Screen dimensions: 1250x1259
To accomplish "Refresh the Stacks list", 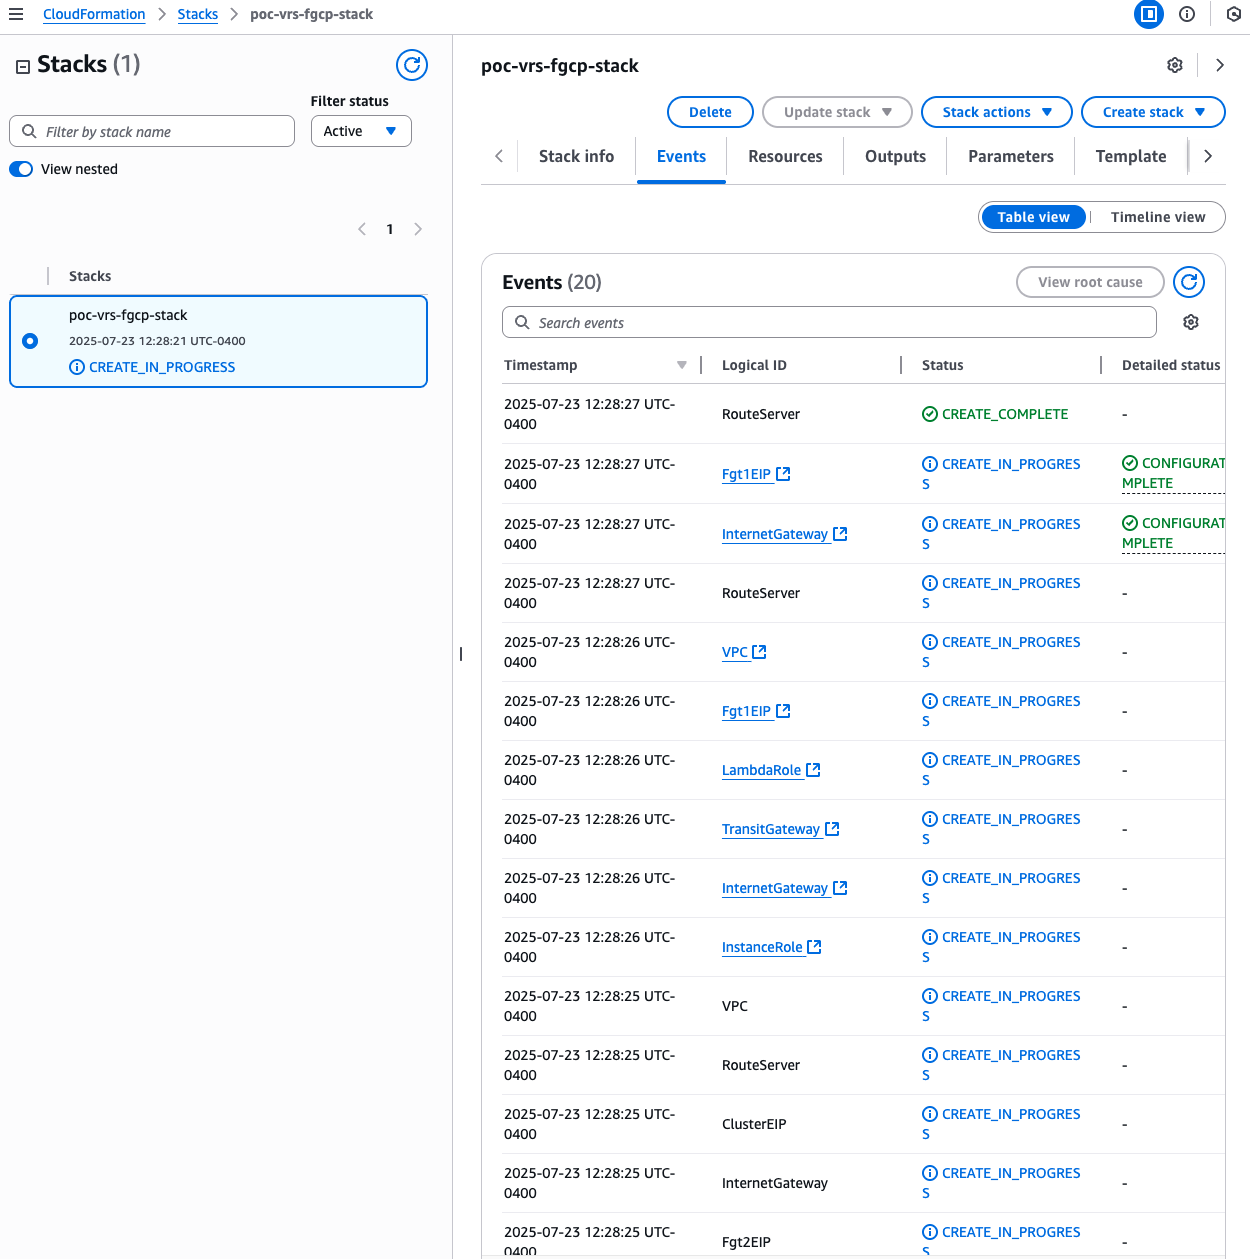I will click(x=412, y=65).
